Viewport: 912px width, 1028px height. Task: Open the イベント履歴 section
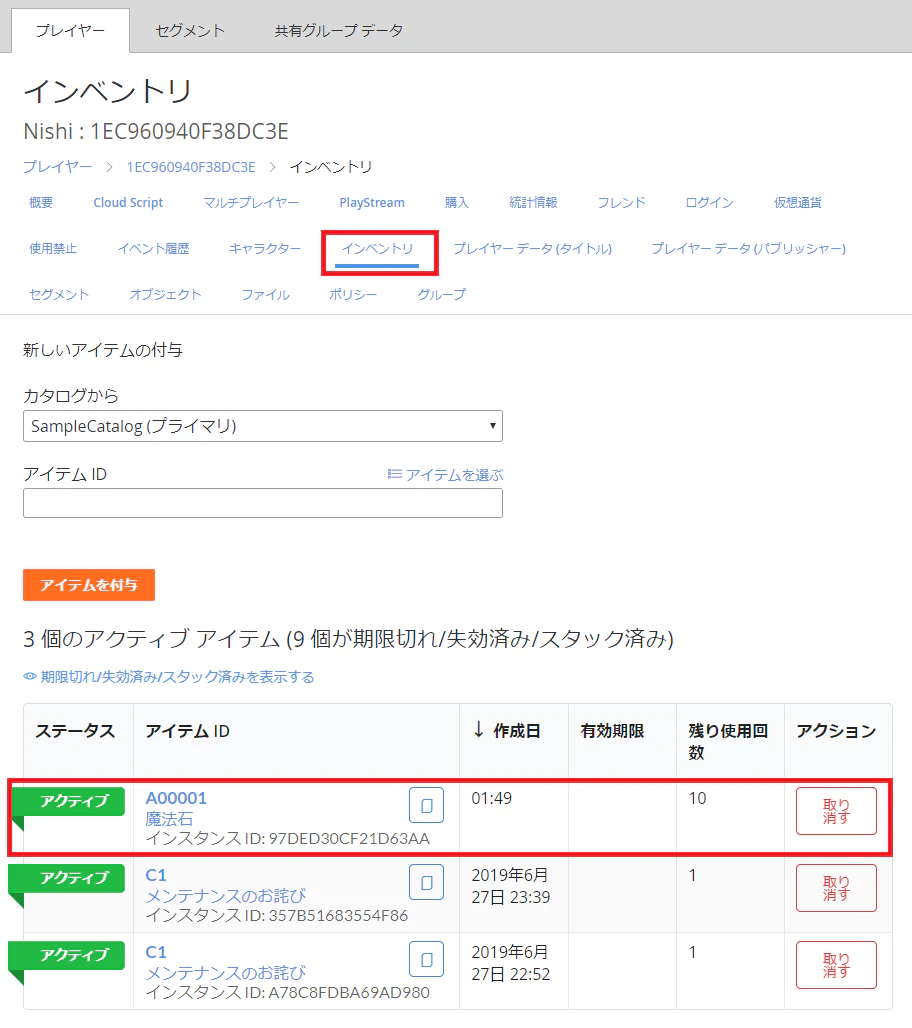pos(153,248)
